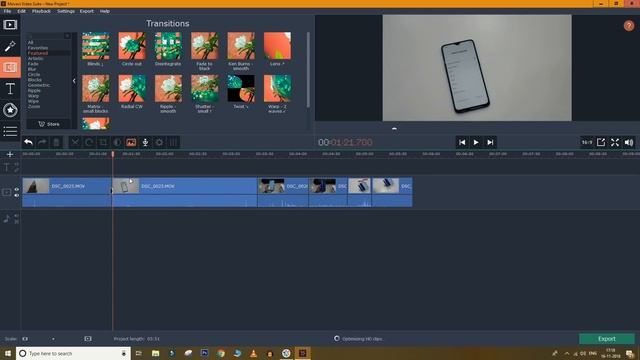Click the green Export button
This screenshot has width=640, height=360.
coord(607,339)
